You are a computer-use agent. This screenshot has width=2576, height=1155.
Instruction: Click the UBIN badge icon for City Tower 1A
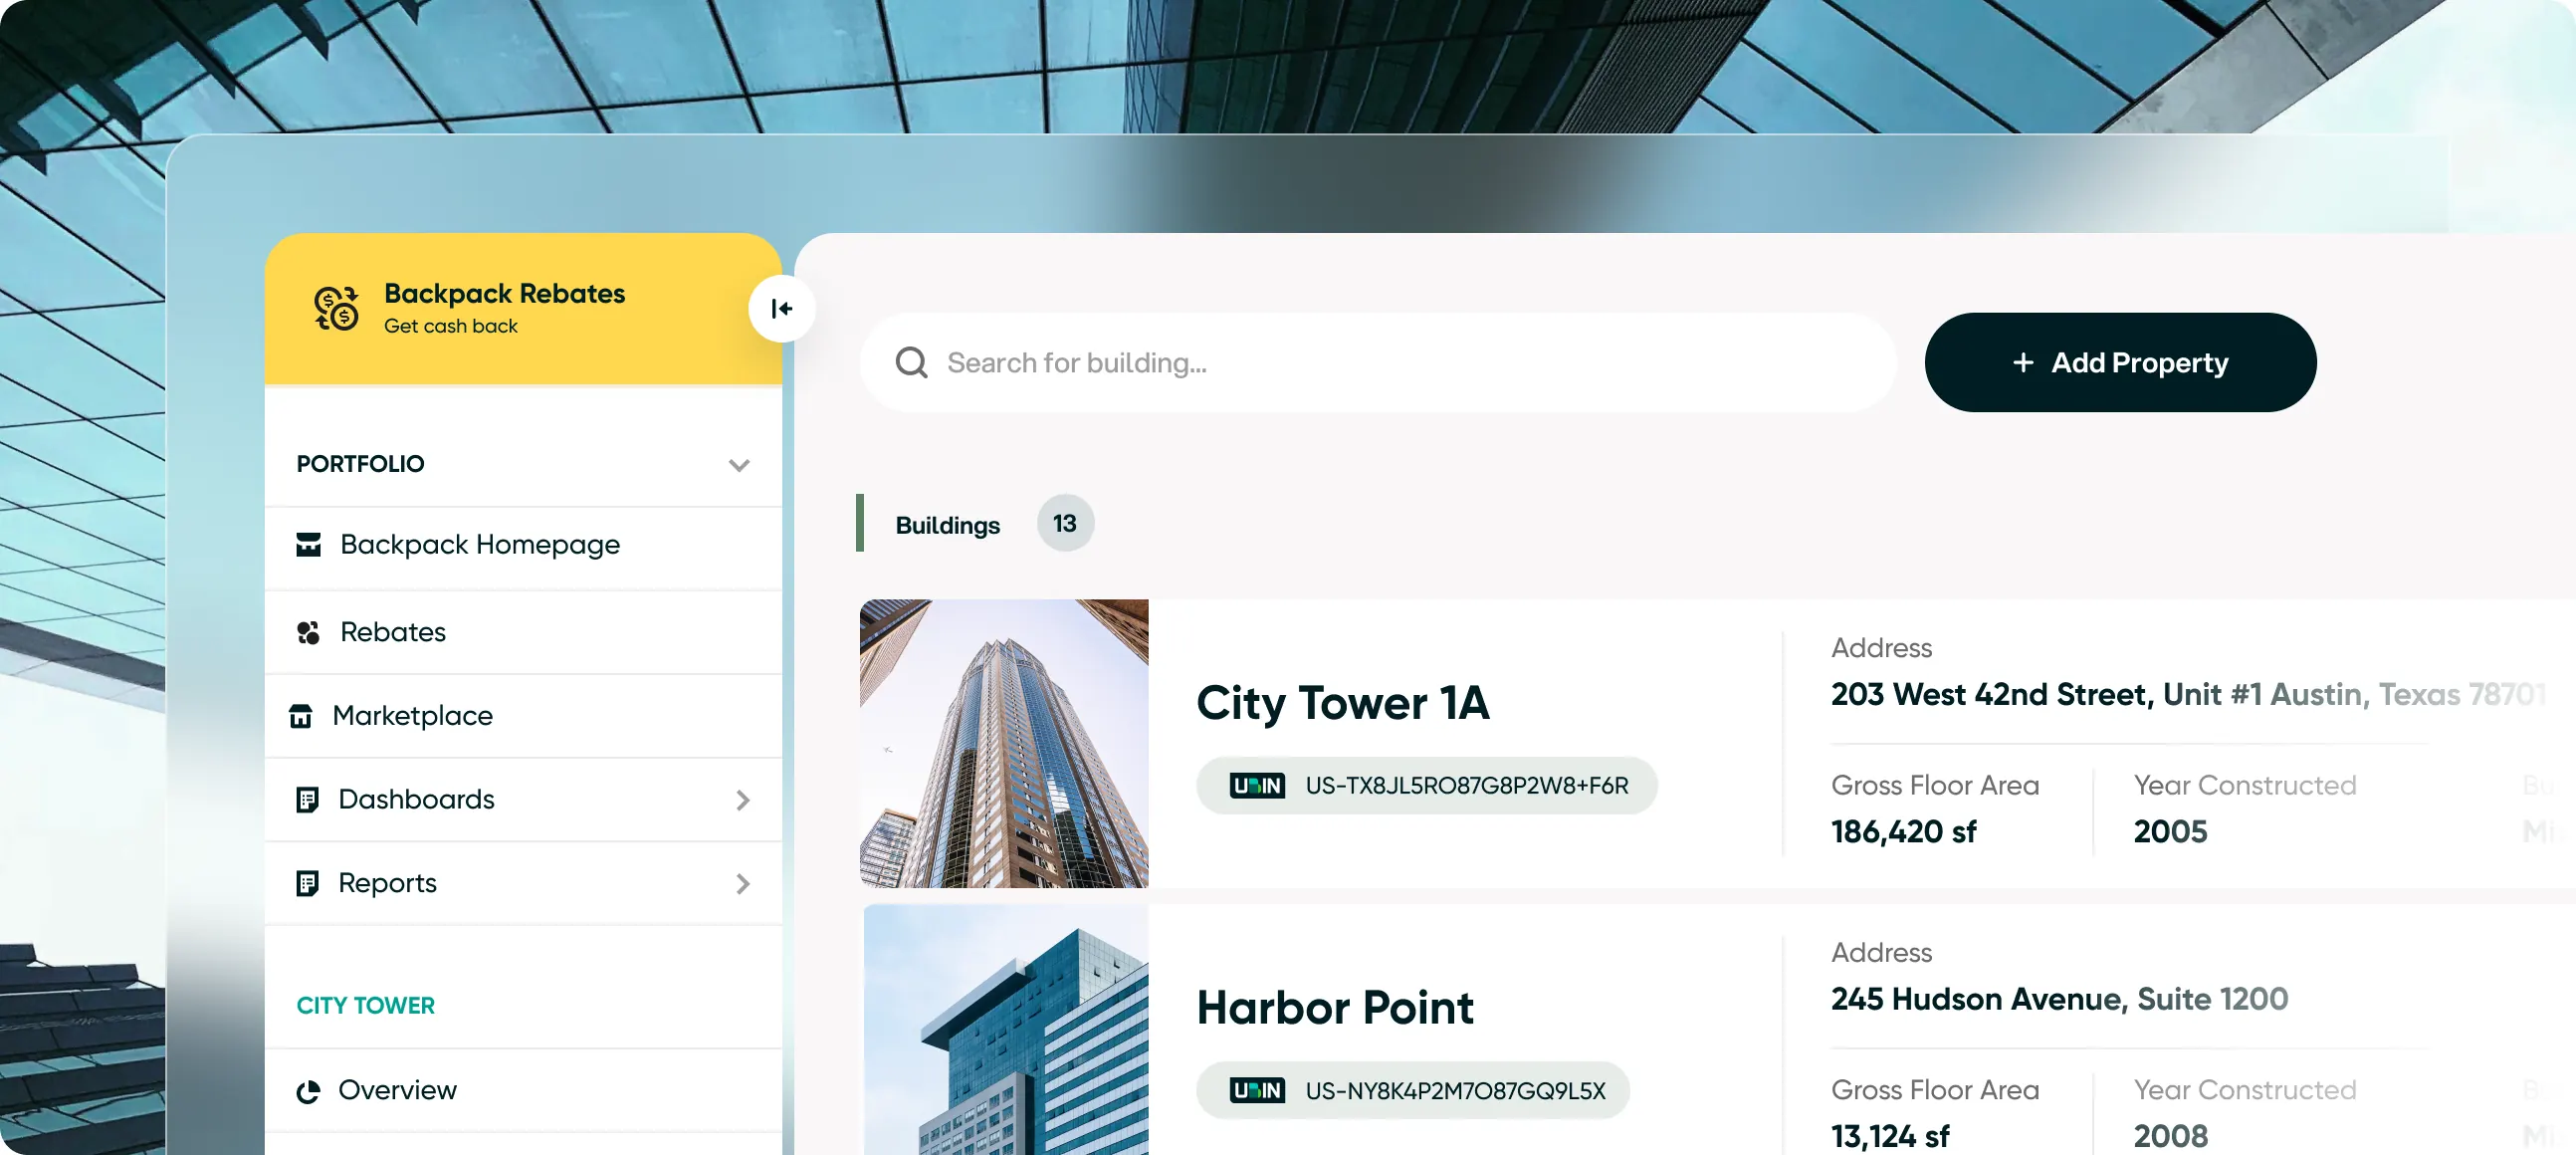tap(1257, 786)
